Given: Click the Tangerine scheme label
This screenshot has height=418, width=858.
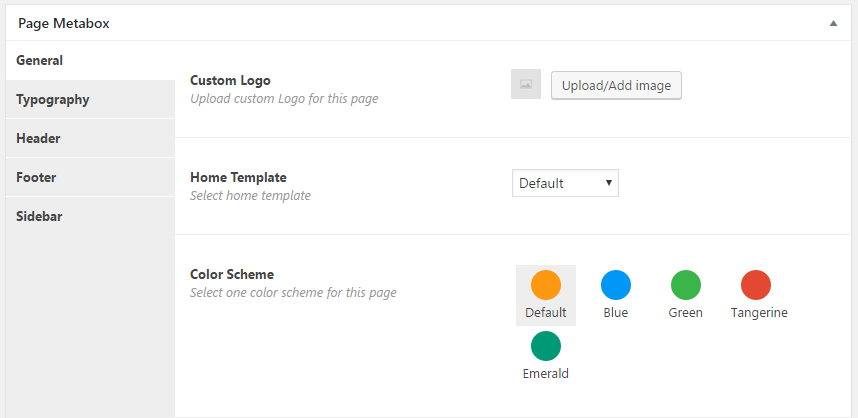Looking at the screenshot, I should click(x=759, y=313).
